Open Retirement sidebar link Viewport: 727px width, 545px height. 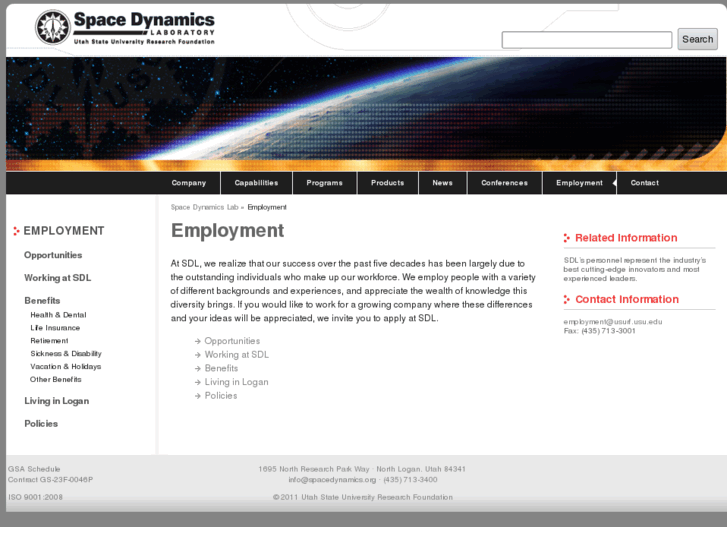point(49,341)
